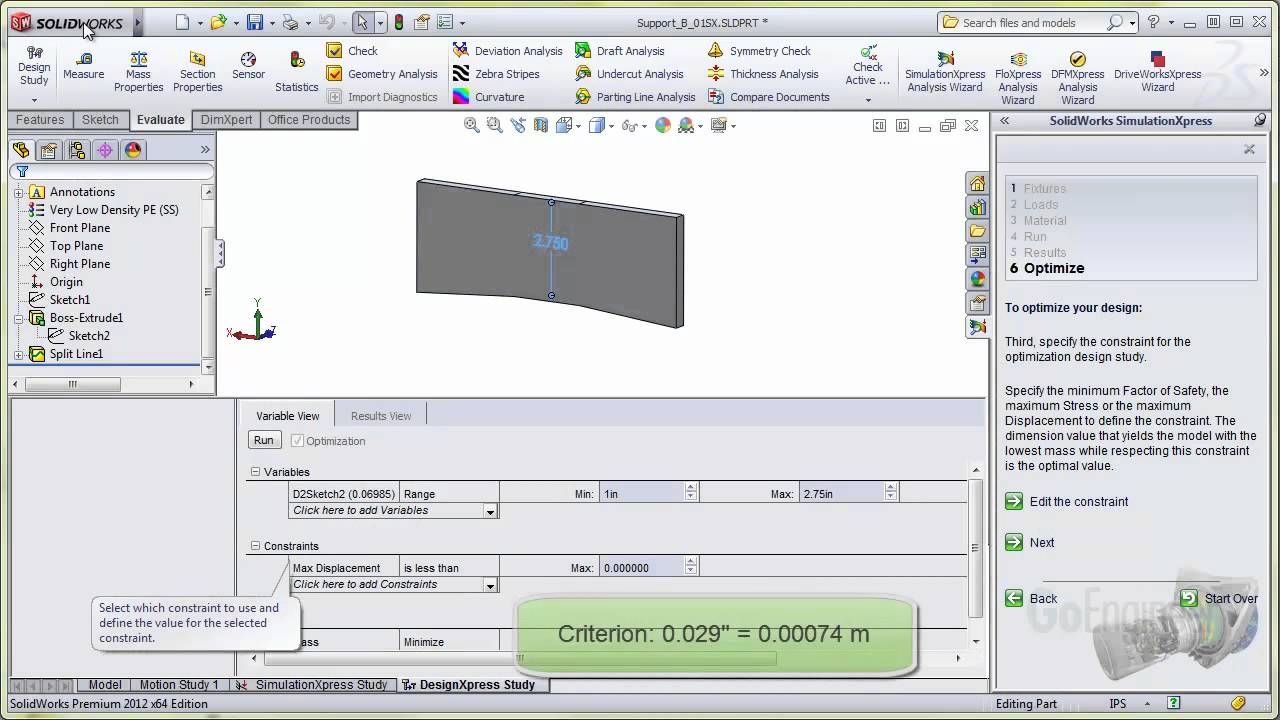The height and width of the screenshot is (720, 1280).
Task: Increment the Min value stepper
Action: pyautogui.click(x=691, y=490)
